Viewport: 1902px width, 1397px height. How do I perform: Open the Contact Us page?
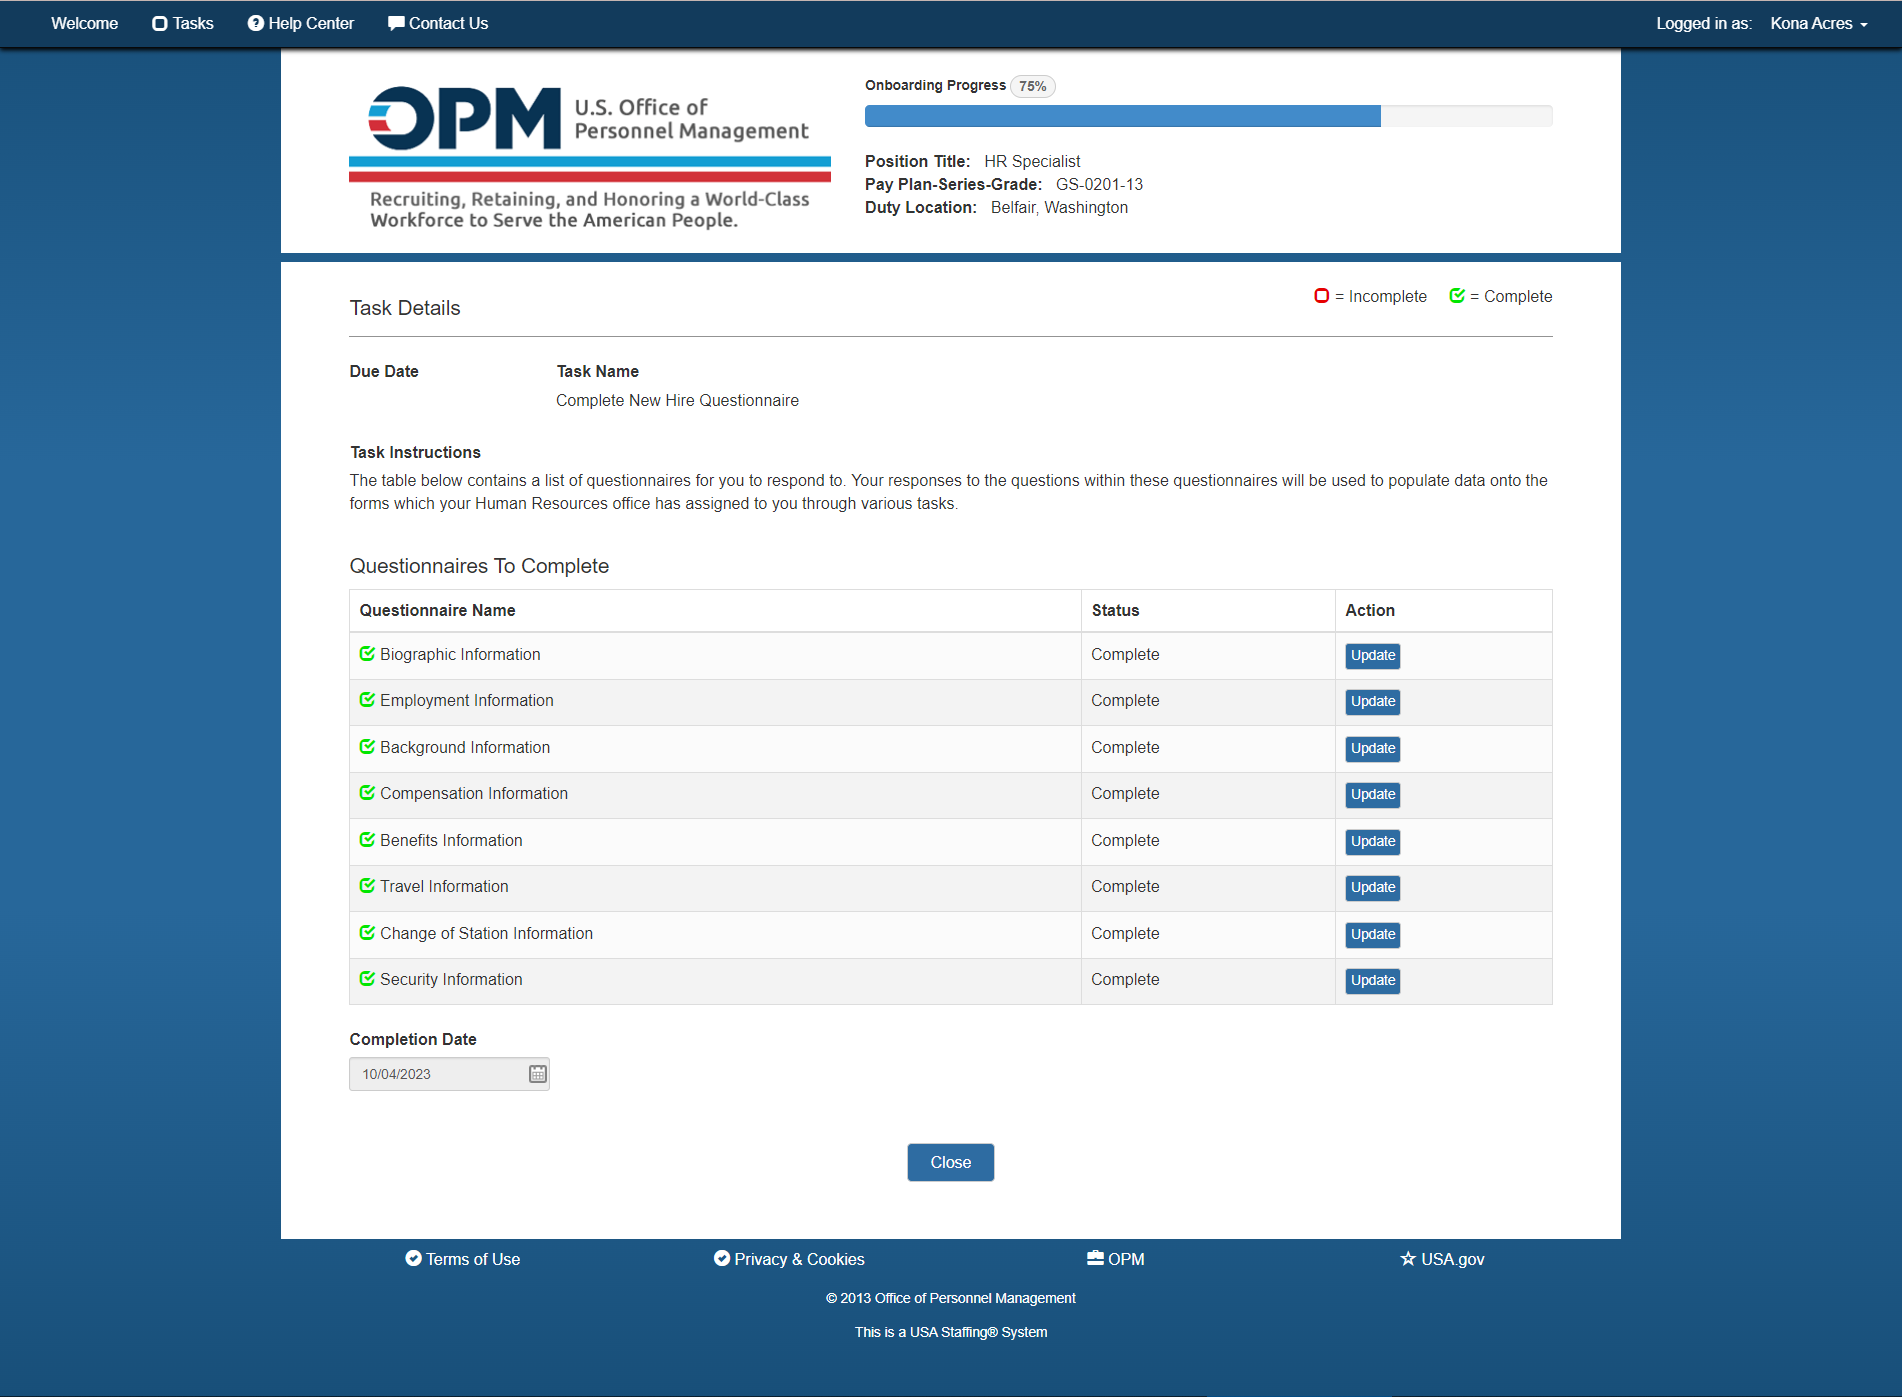coord(438,23)
